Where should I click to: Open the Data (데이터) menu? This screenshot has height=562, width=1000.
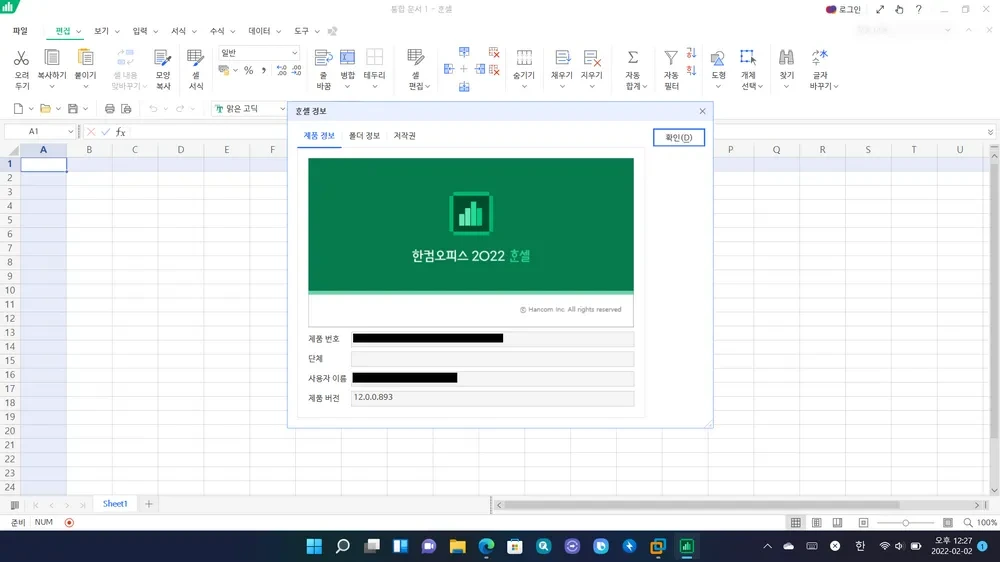pyautogui.click(x=259, y=31)
